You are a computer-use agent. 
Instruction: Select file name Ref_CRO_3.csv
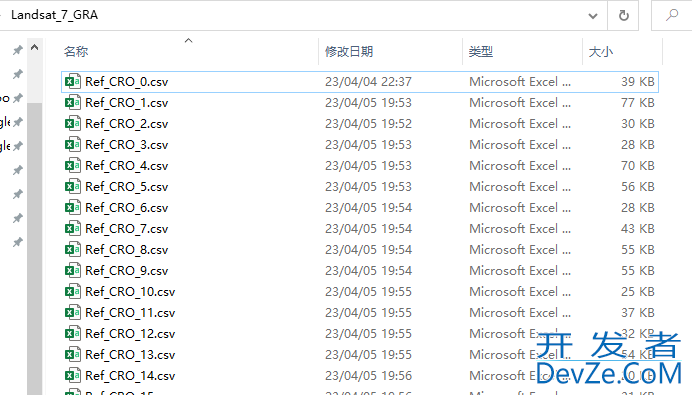coord(127,145)
